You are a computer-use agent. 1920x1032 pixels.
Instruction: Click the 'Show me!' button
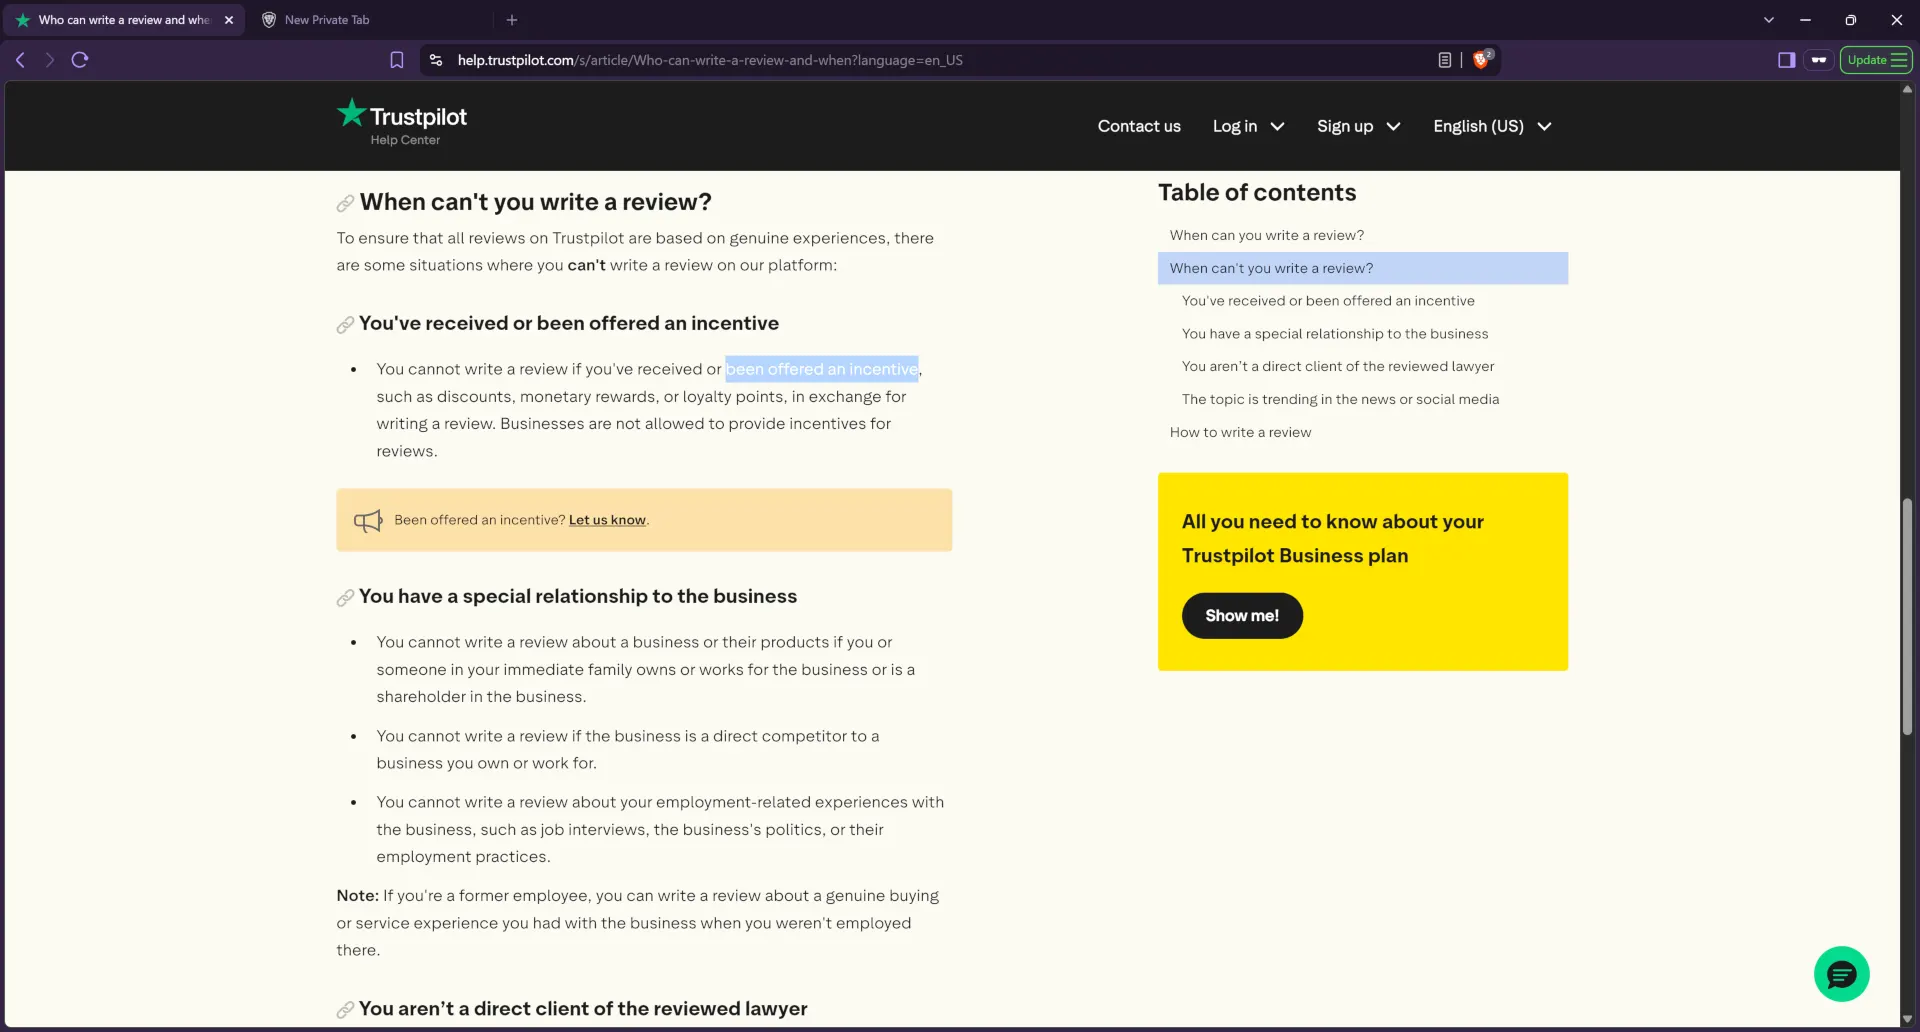coord(1242,616)
